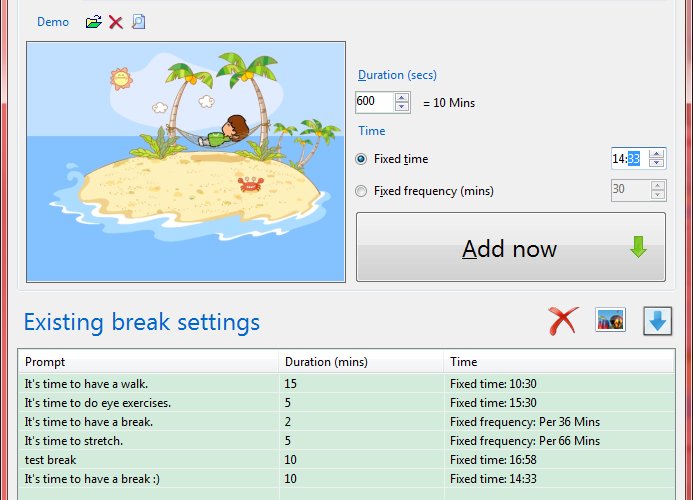Screen dimensions: 693x500
Task: Select the Fixed time radio button
Action: click(x=361, y=159)
